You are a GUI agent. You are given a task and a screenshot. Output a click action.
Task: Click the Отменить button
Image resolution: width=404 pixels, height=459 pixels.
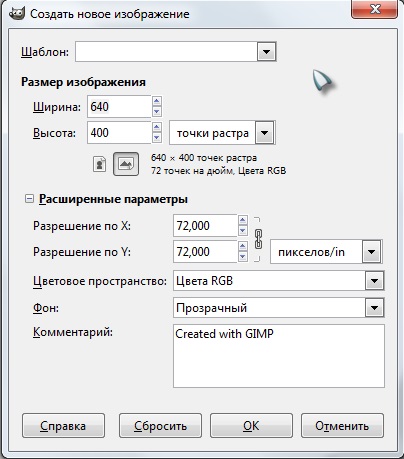click(x=342, y=426)
